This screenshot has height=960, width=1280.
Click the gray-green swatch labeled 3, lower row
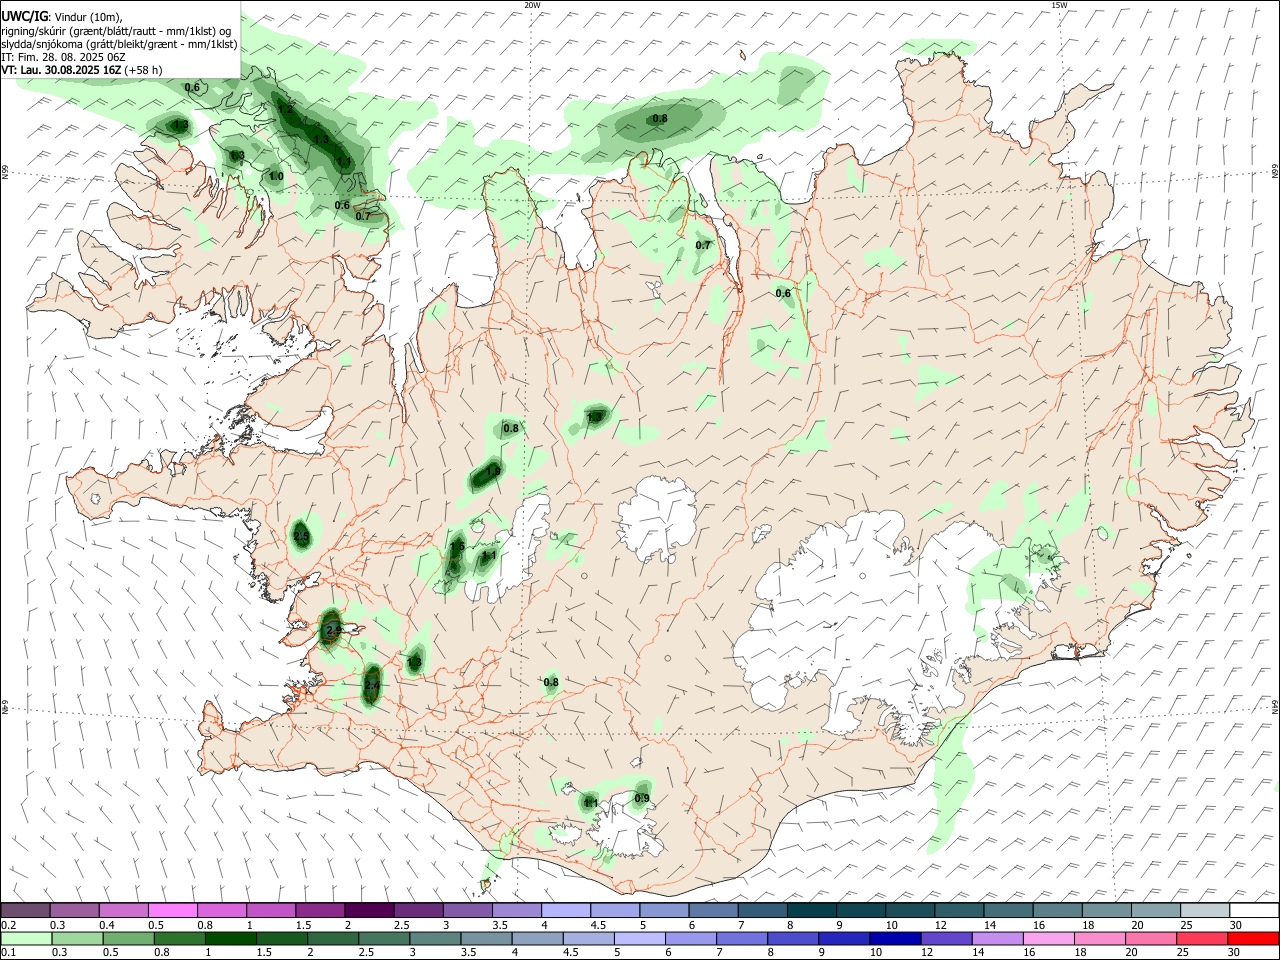pyautogui.click(x=435, y=938)
